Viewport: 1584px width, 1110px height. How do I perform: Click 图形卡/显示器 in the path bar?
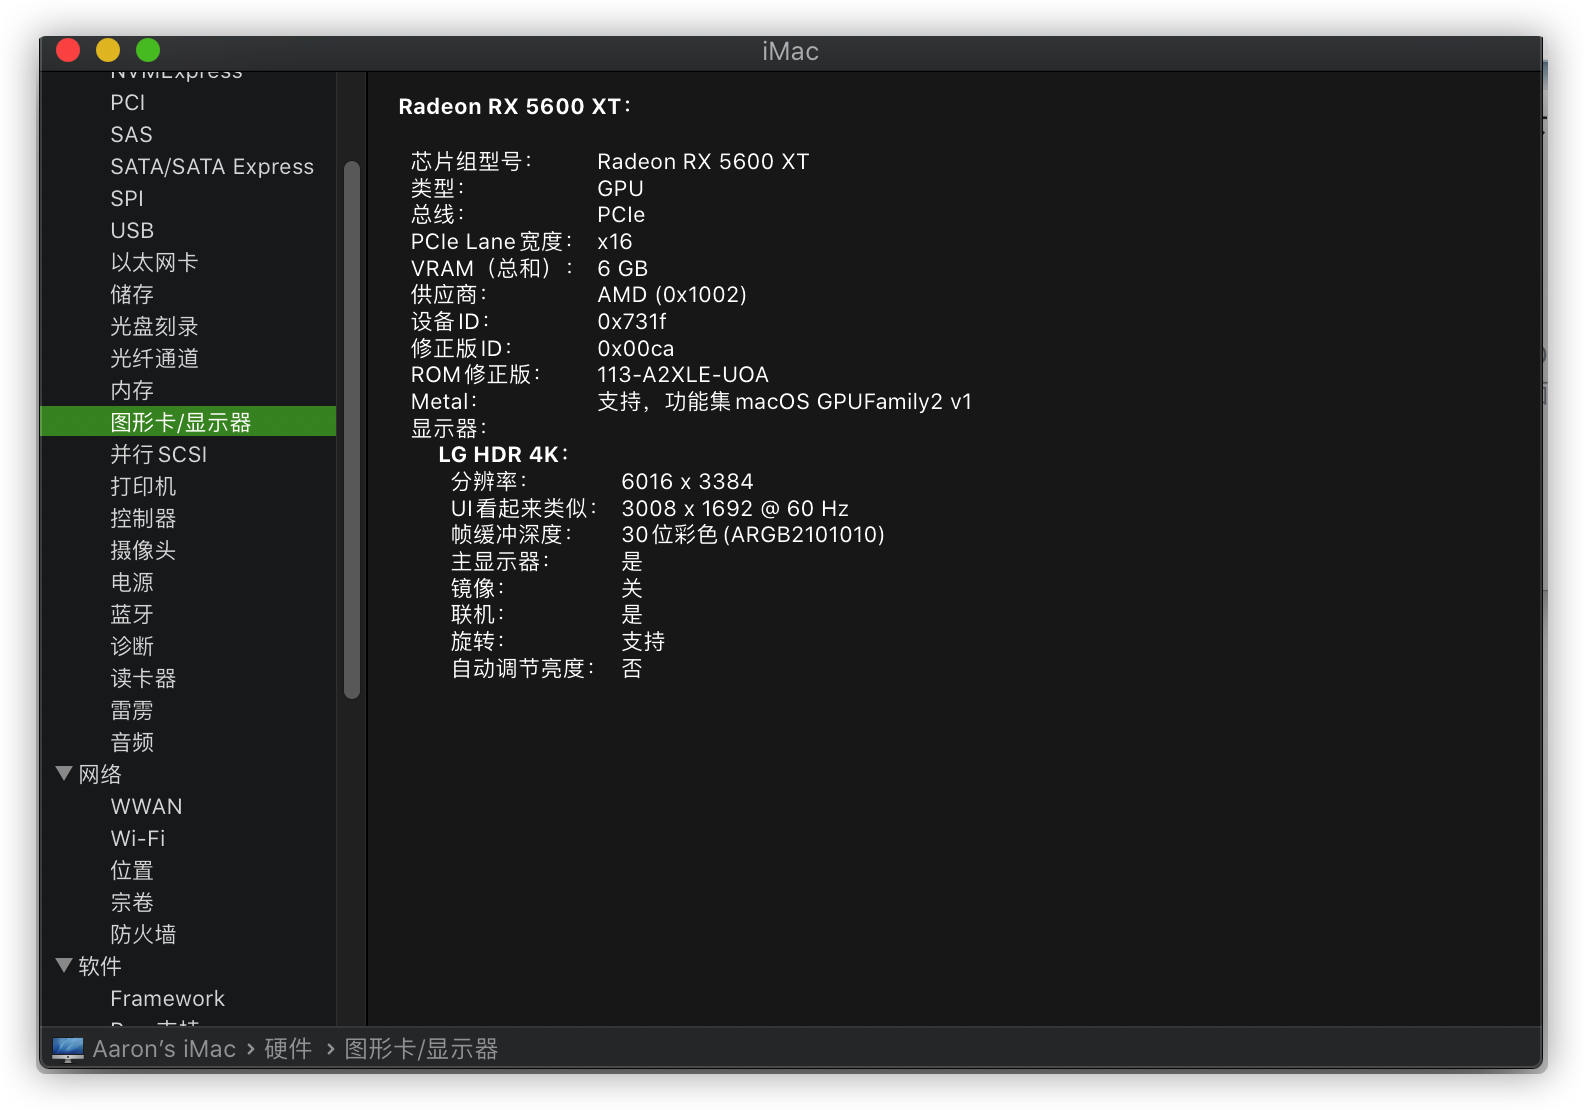[421, 1049]
